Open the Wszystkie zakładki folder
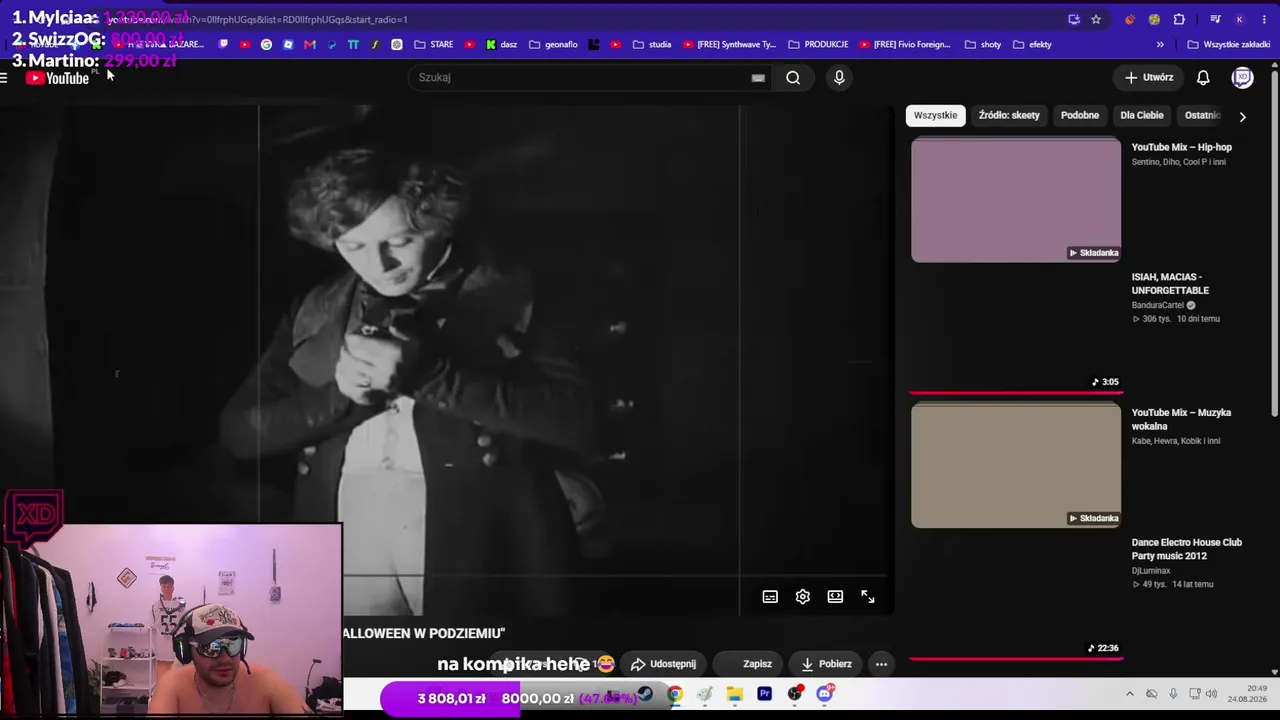 1228,44
